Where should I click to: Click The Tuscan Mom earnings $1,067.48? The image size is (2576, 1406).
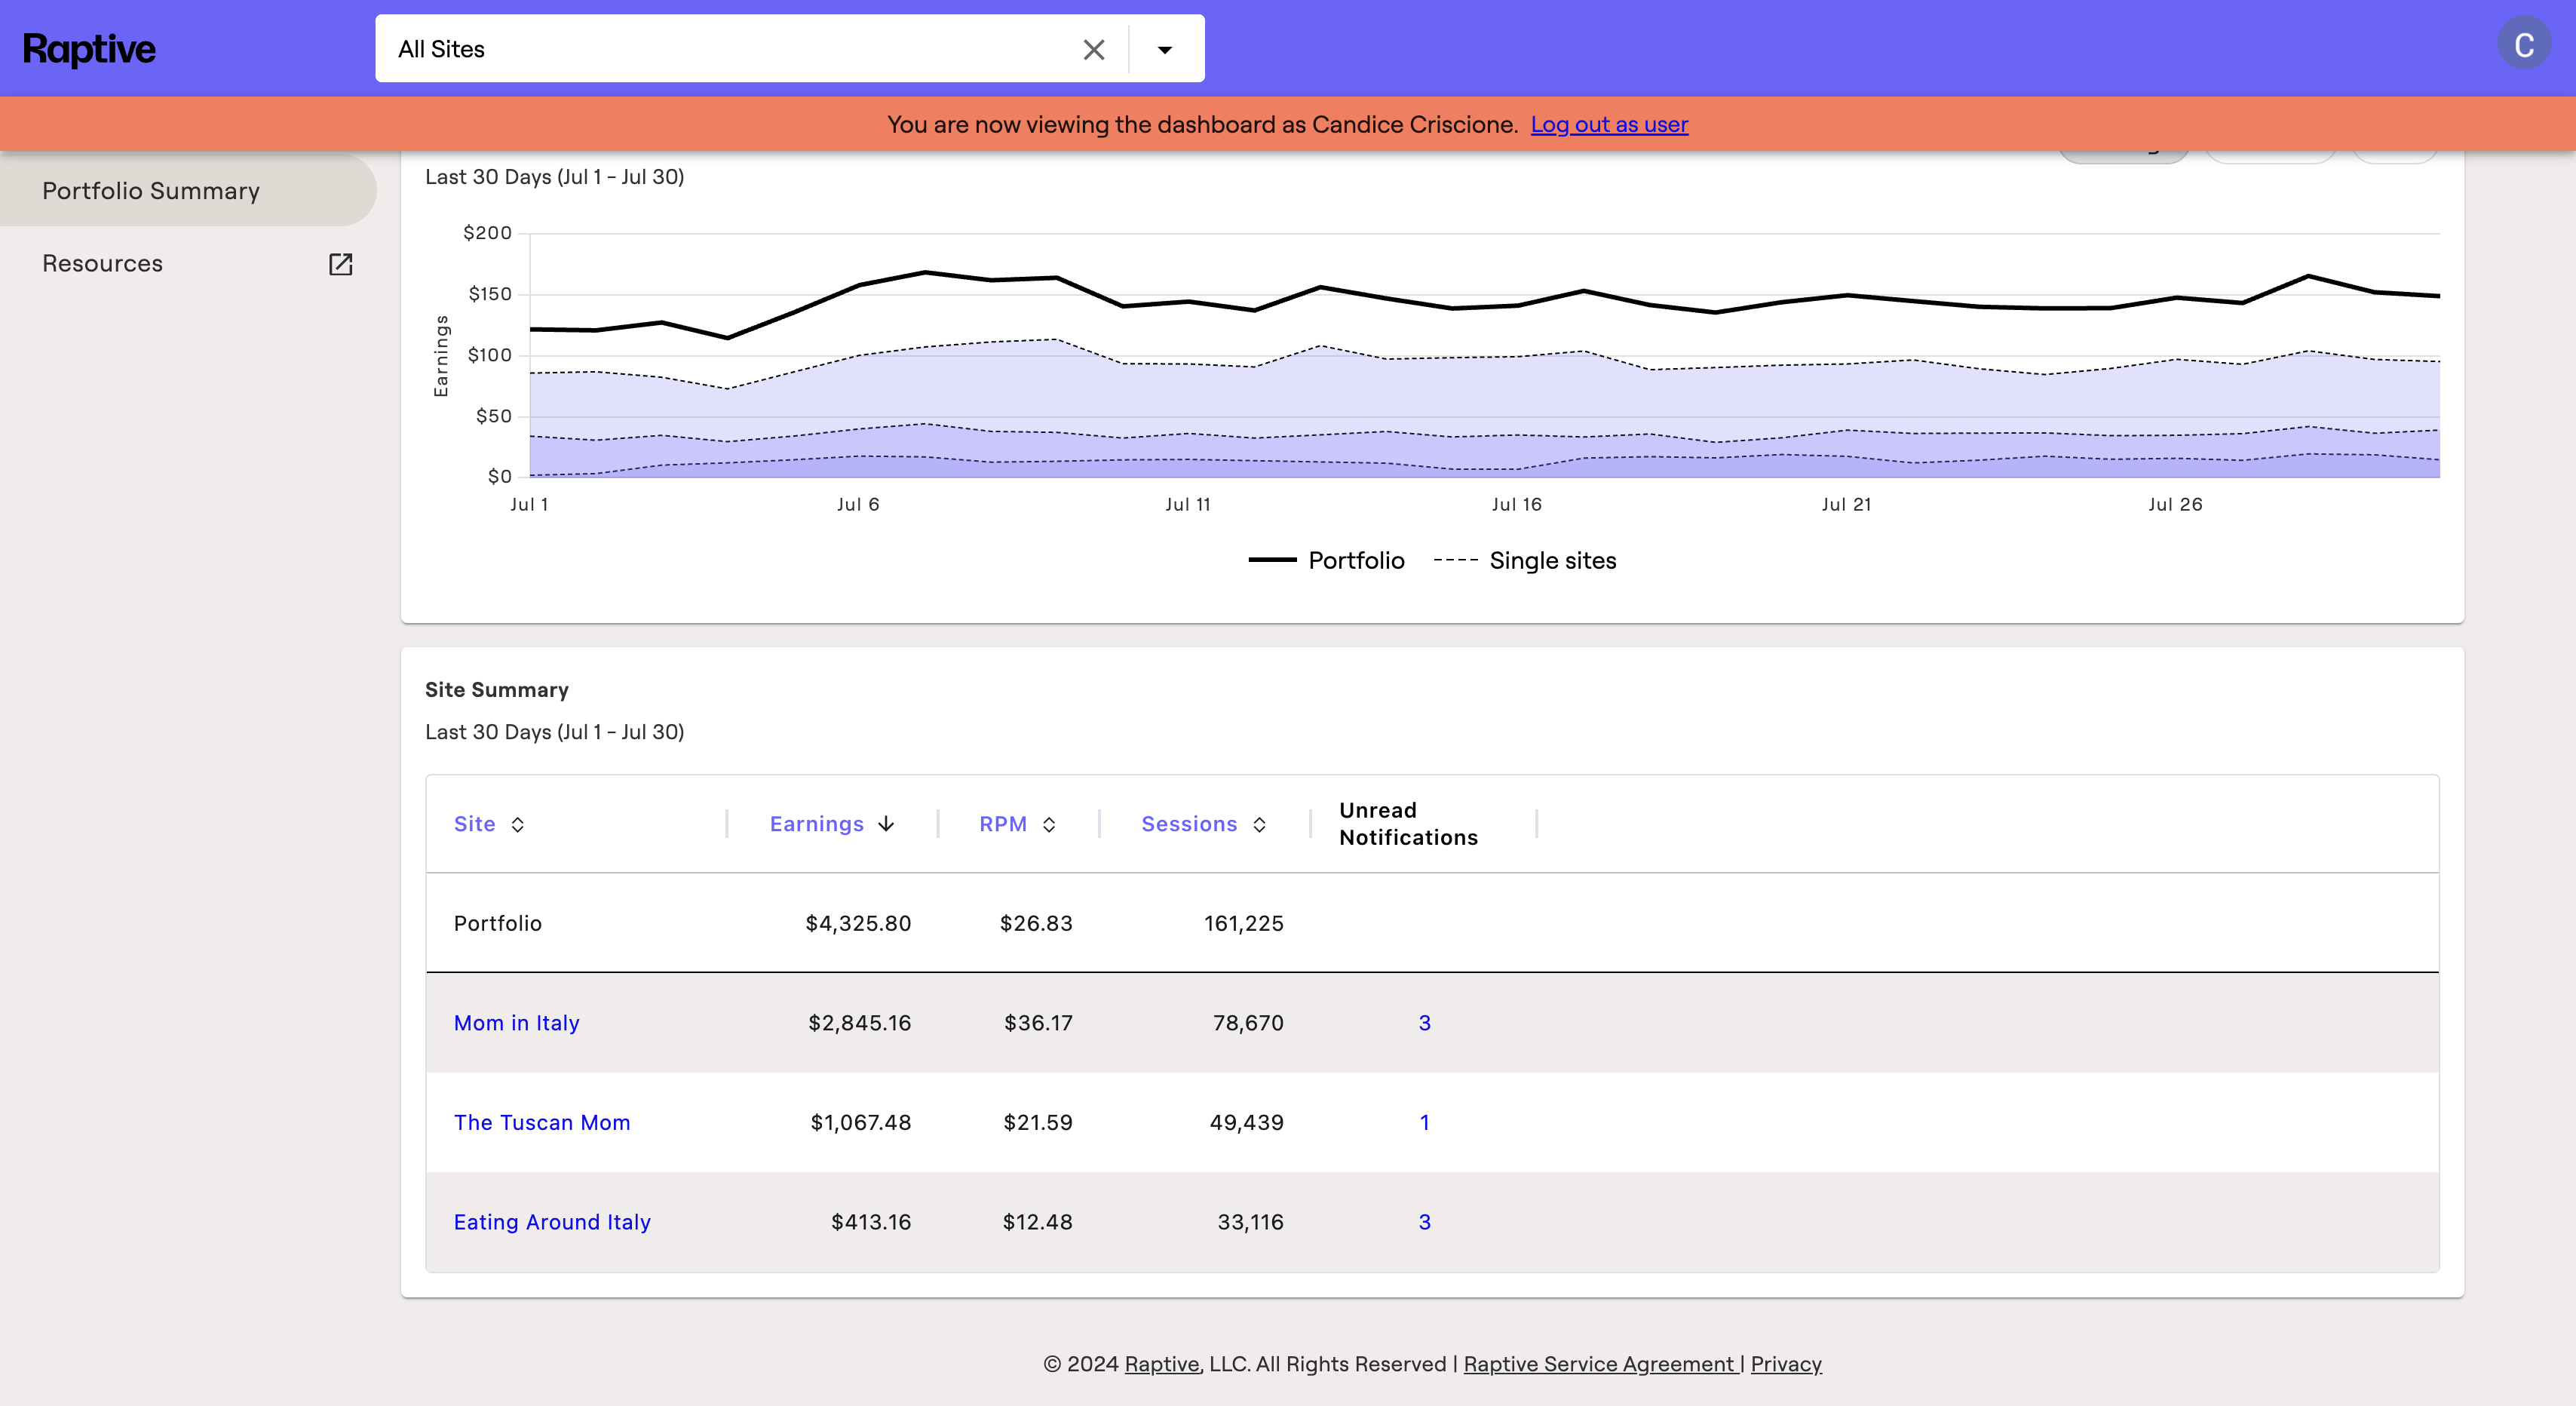(x=860, y=1122)
